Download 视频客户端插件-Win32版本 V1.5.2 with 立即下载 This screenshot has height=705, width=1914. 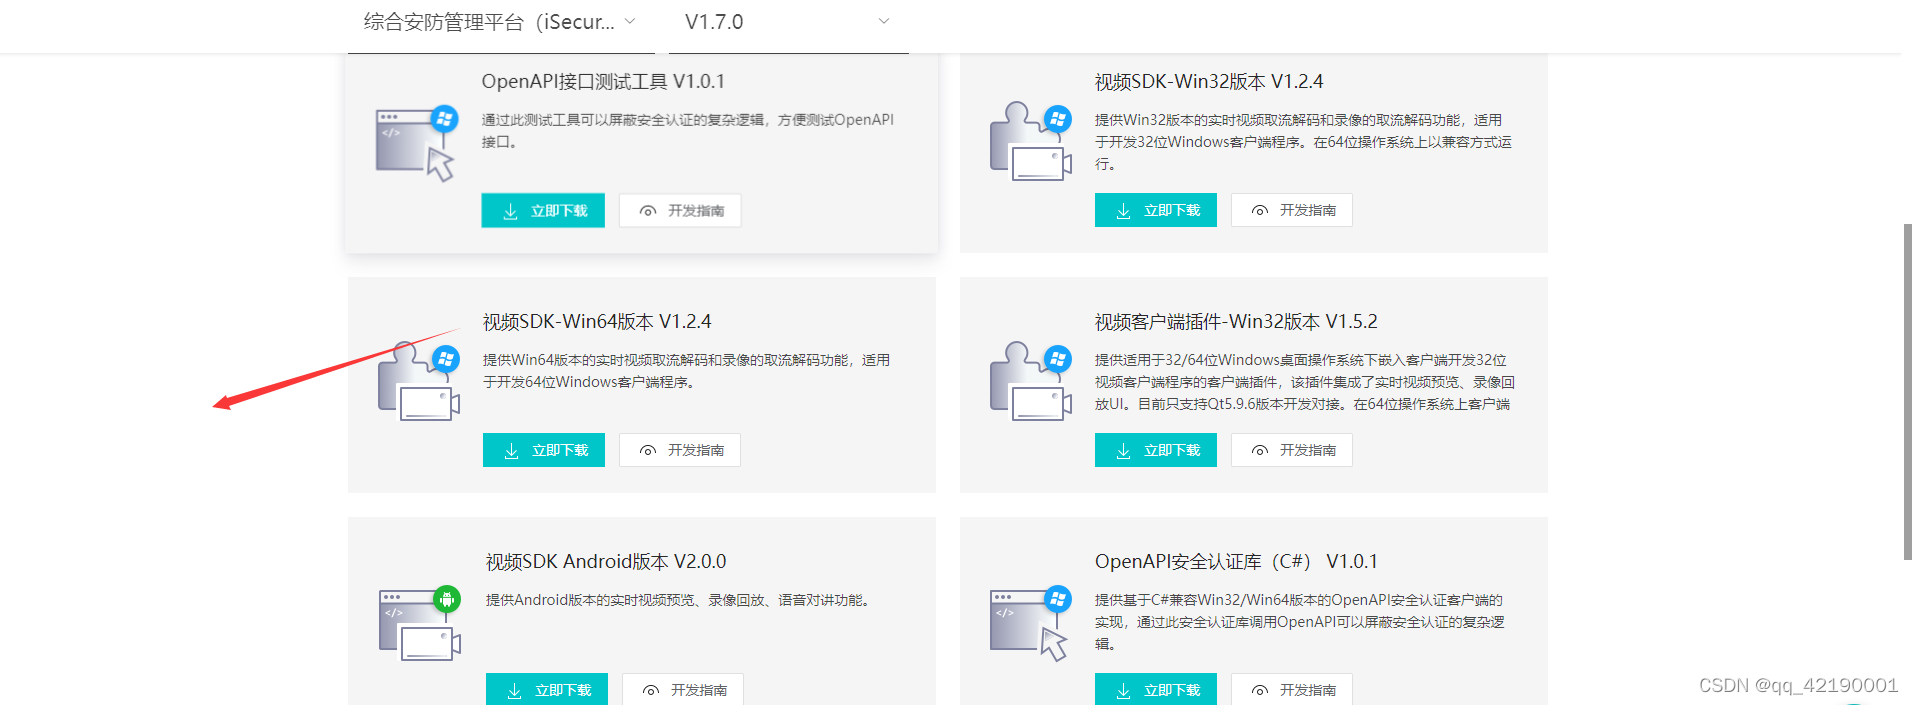coord(1156,450)
